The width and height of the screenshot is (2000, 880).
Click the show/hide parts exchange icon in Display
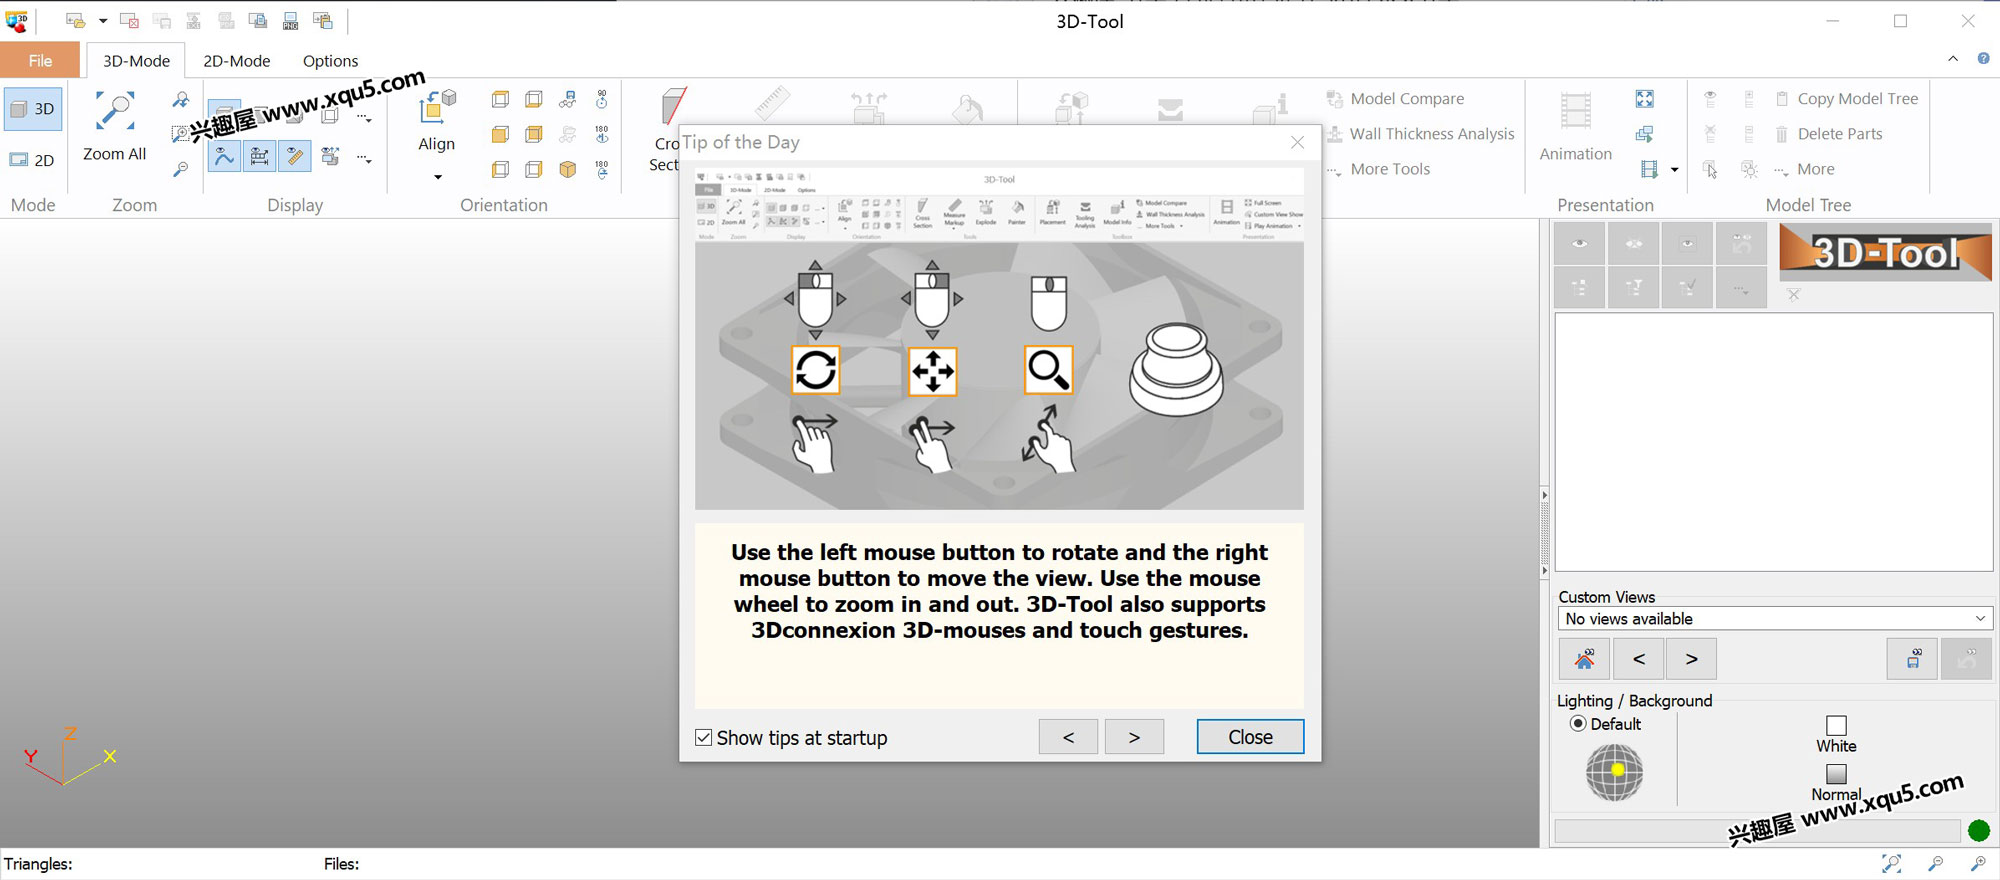click(x=330, y=156)
